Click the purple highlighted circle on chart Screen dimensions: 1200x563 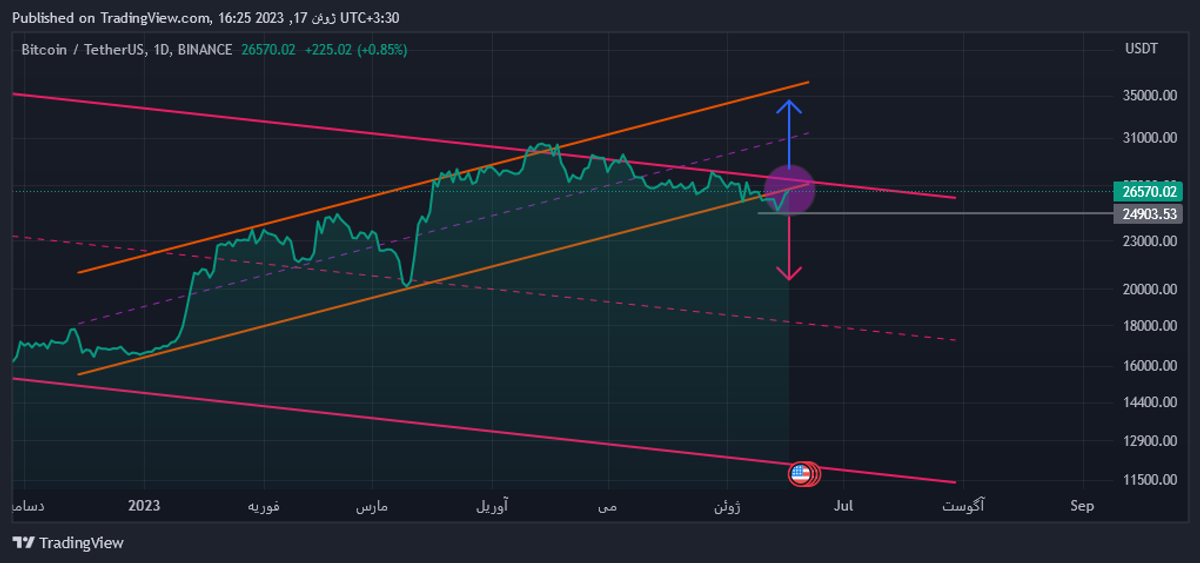click(x=790, y=189)
